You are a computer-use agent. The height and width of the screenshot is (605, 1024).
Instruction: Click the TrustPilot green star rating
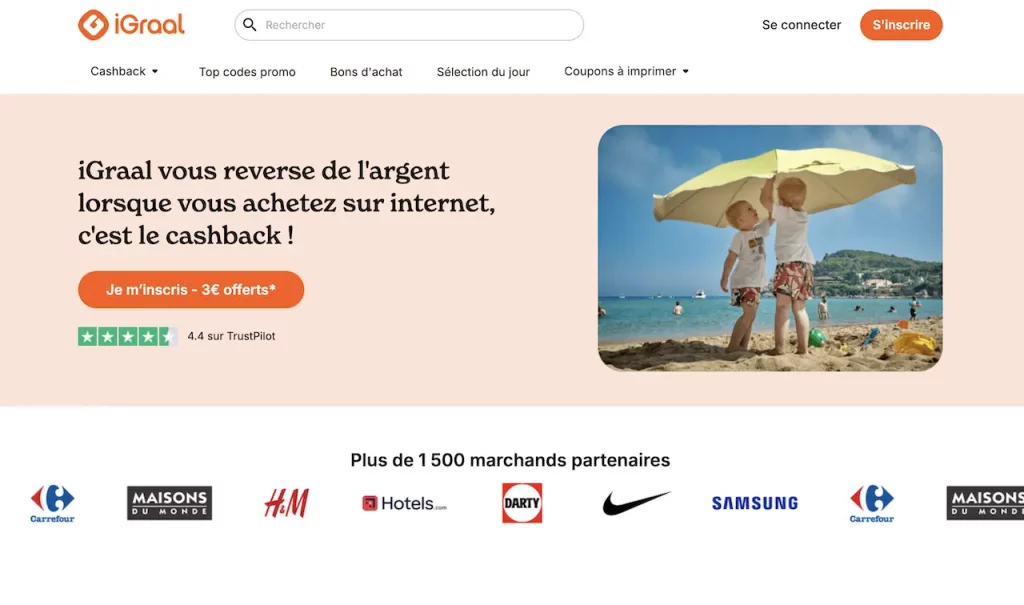coord(127,336)
